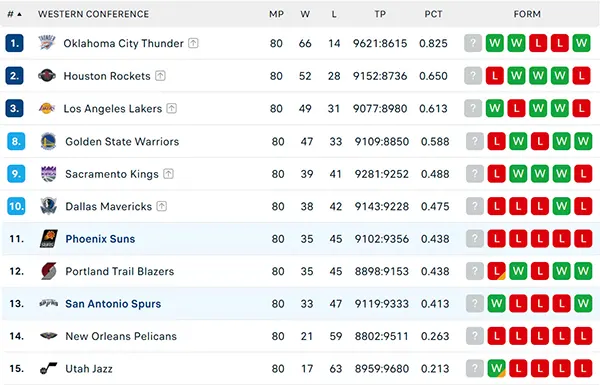Open the San Antonio Spurs team page
Screen dimensions: 600x385
[113, 304]
